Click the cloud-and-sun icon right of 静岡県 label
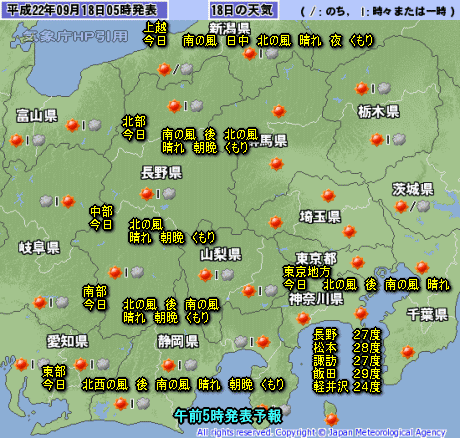The width and height of the screenshot is (460, 438). pos(252,342)
